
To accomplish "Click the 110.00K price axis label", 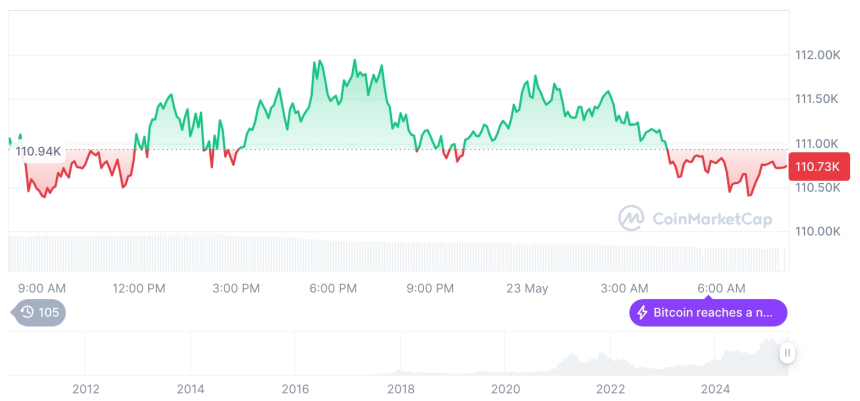I will pyautogui.click(x=815, y=232).
